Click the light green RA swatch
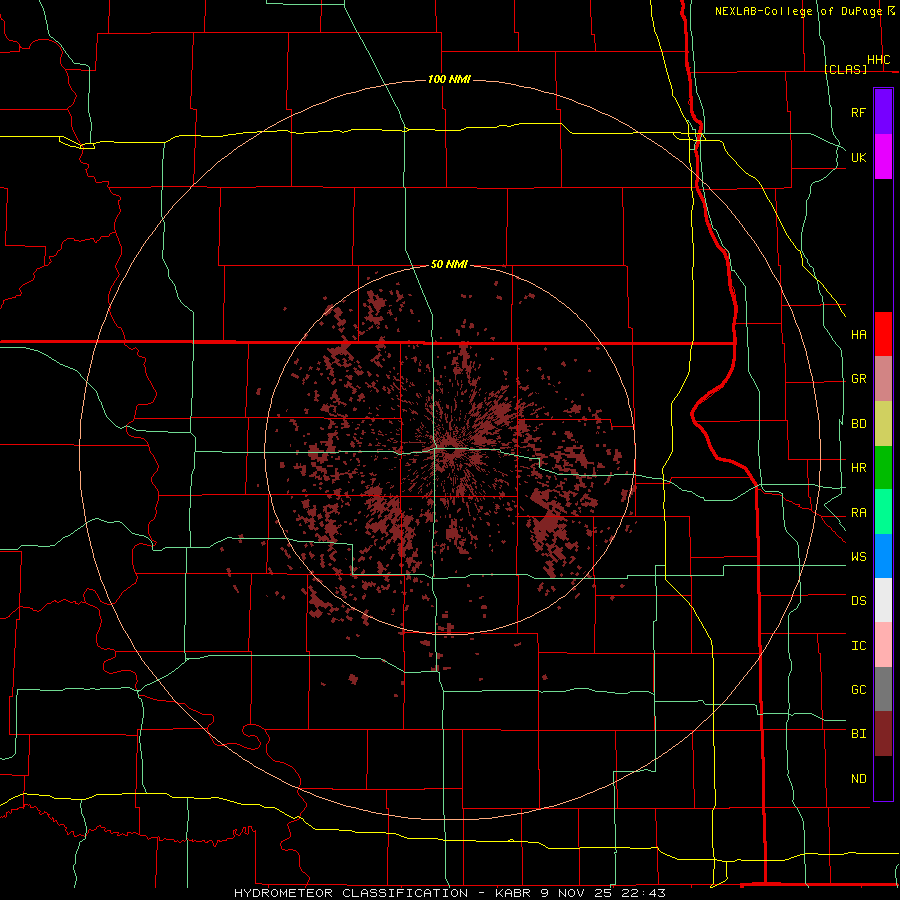This screenshot has height=900, width=900. point(883,512)
